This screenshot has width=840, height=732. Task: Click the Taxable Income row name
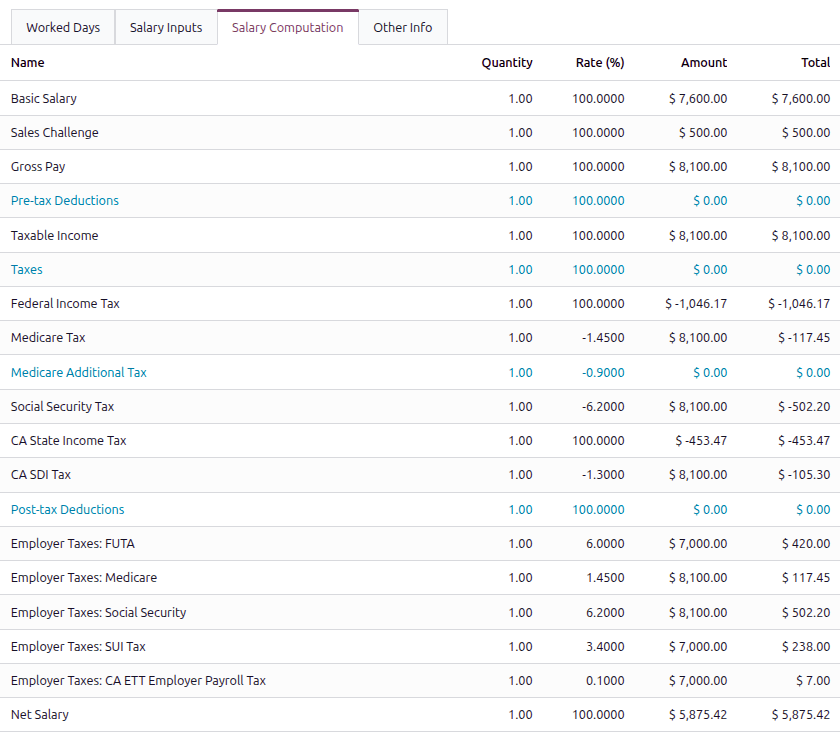pos(55,235)
